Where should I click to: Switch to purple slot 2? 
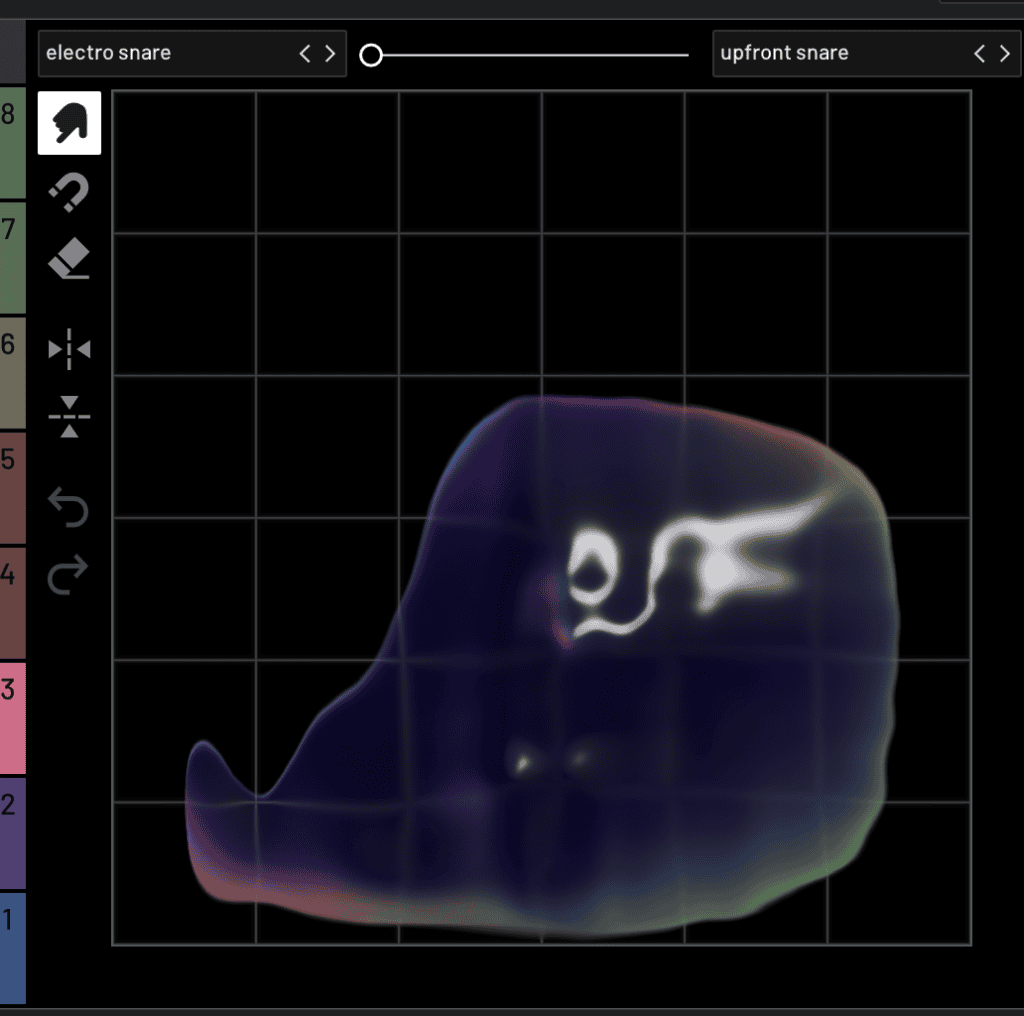(12, 832)
